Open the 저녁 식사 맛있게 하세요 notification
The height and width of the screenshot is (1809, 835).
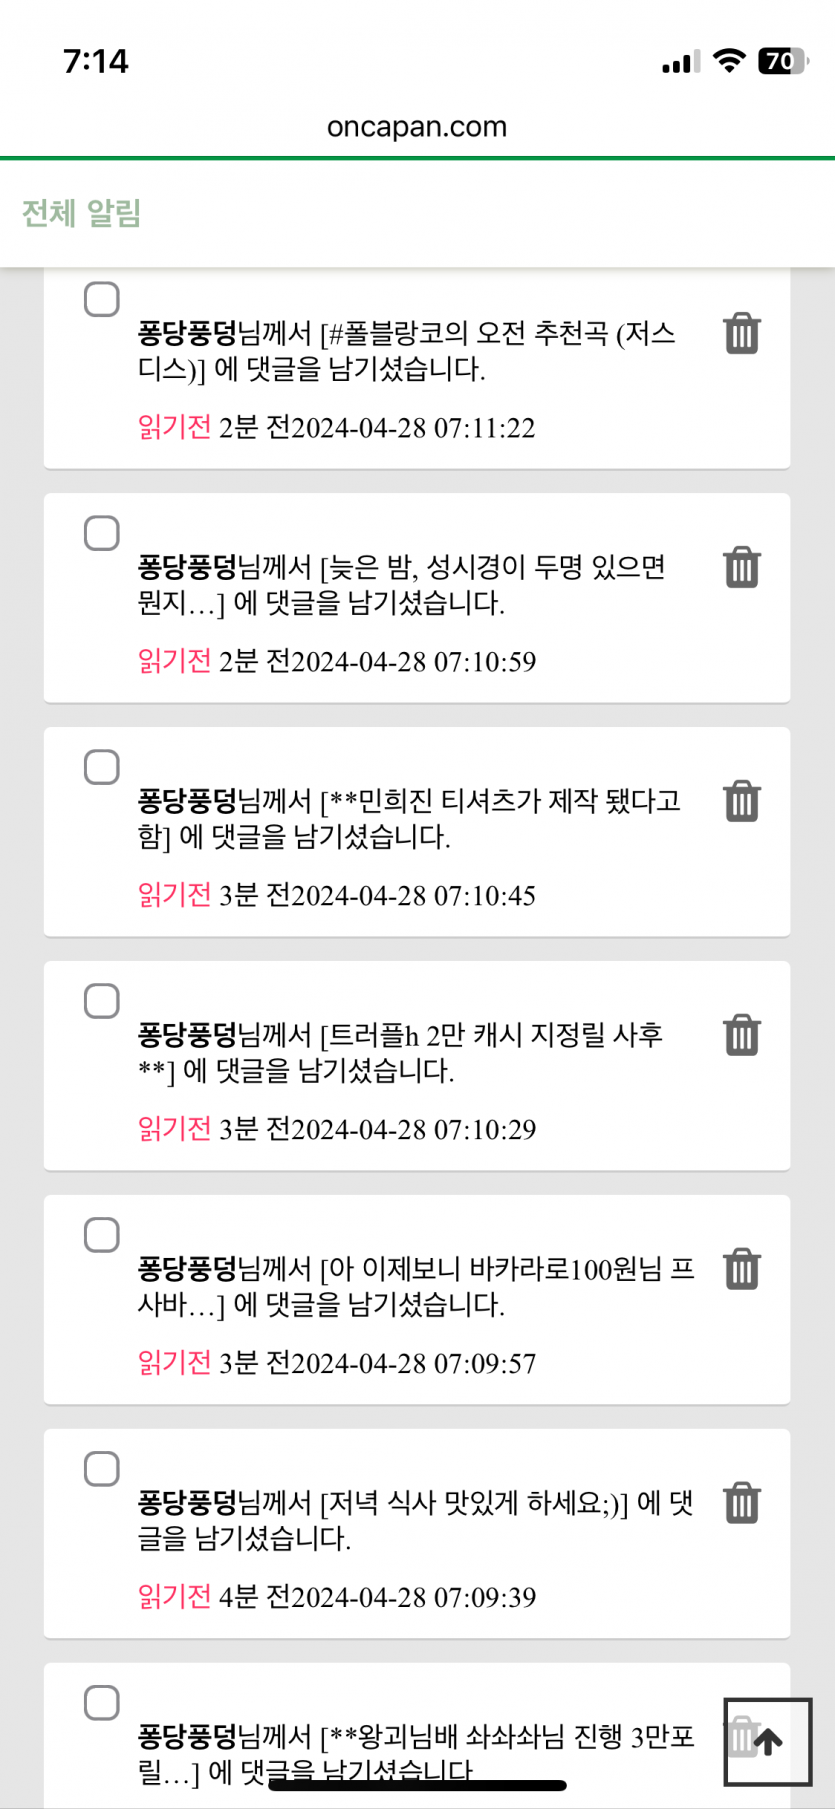(414, 1520)
